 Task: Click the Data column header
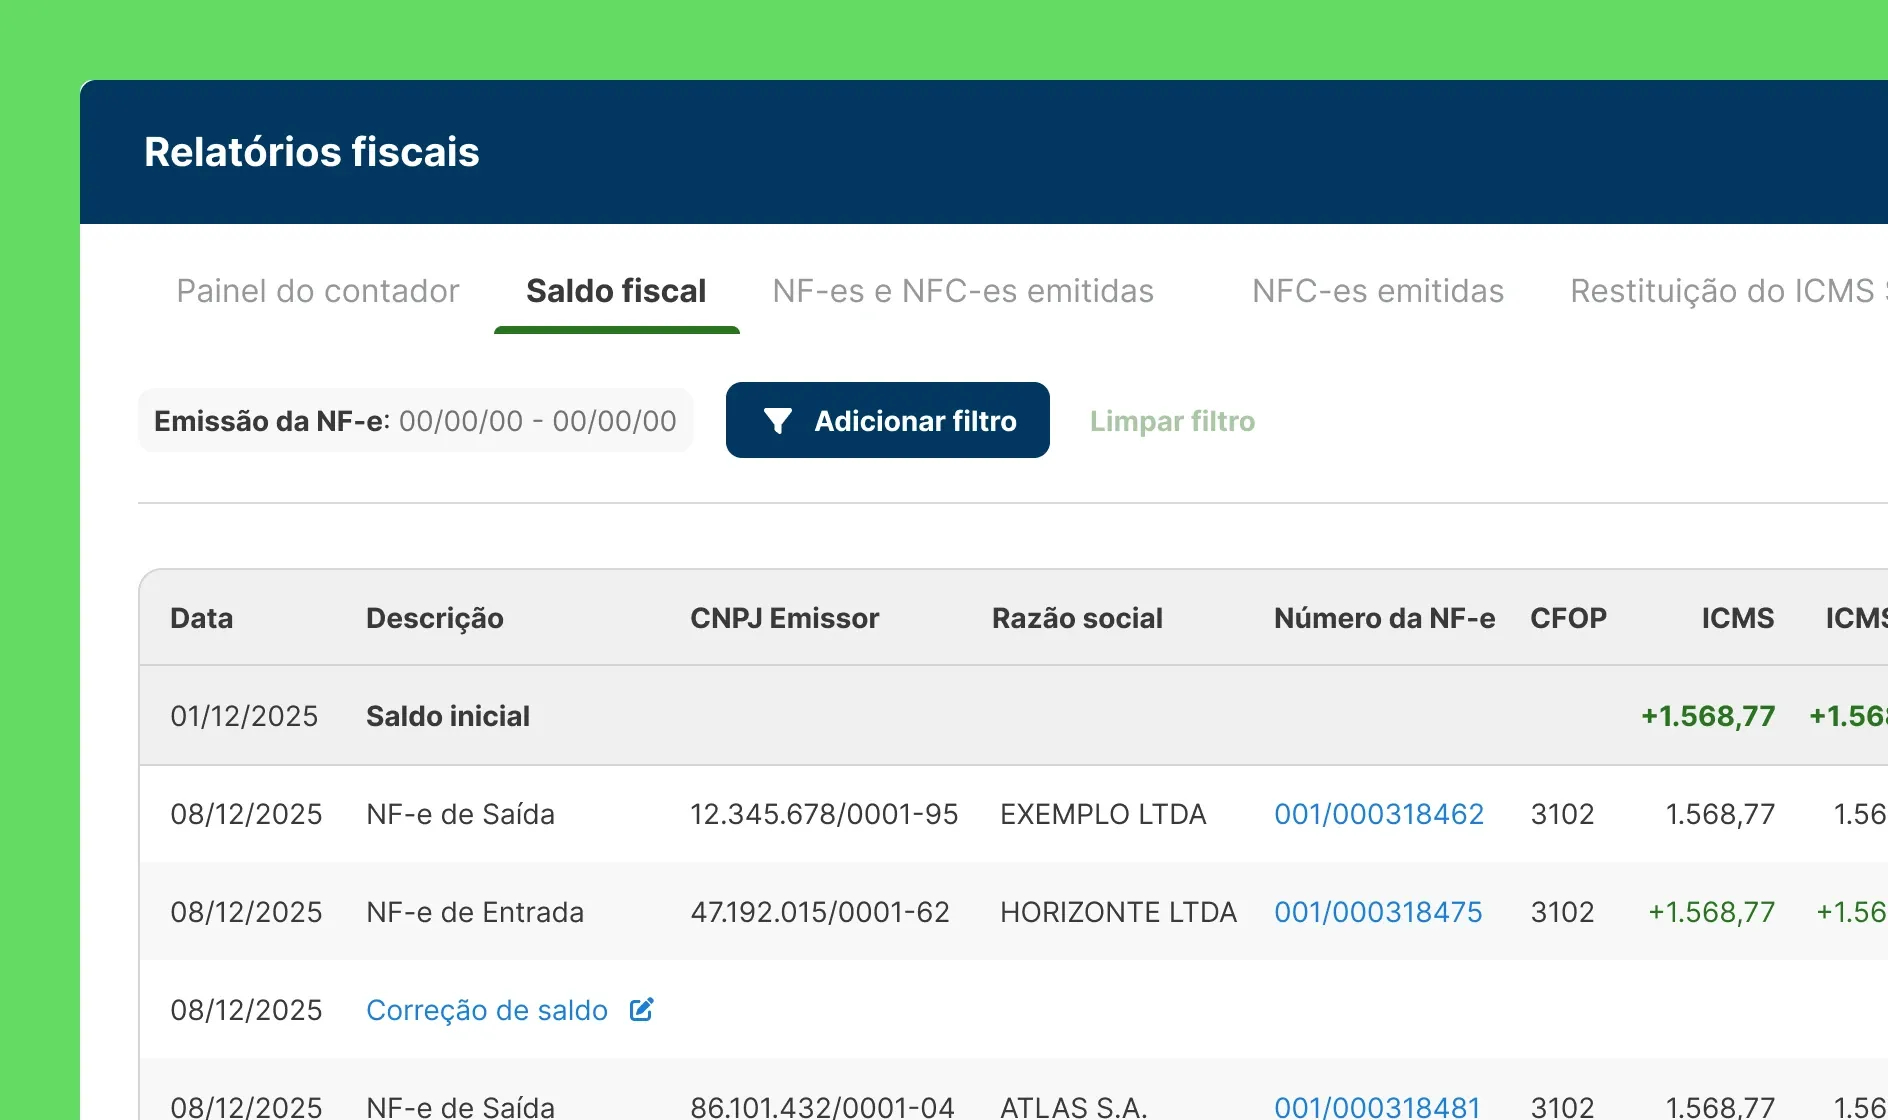tap(202, 618)
